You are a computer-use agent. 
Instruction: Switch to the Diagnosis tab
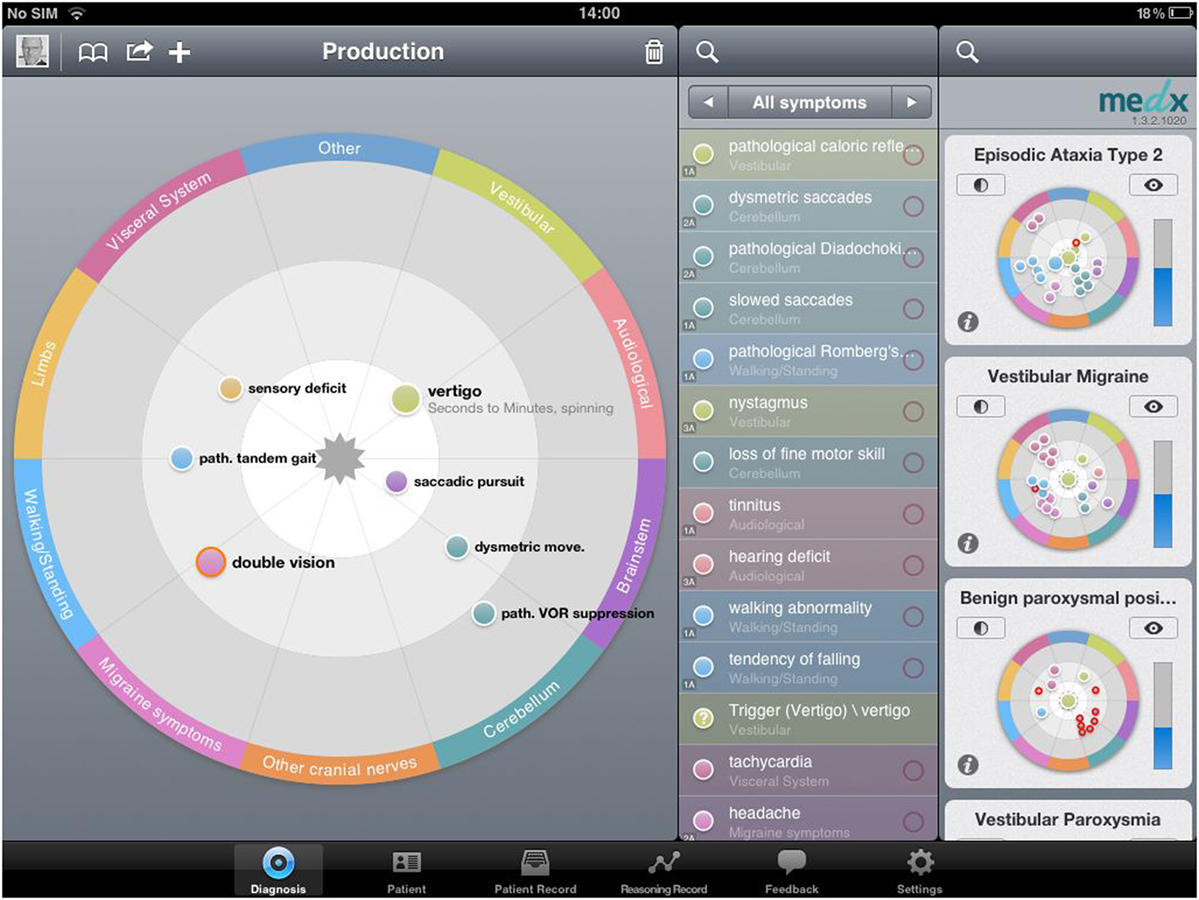[278, 870]
